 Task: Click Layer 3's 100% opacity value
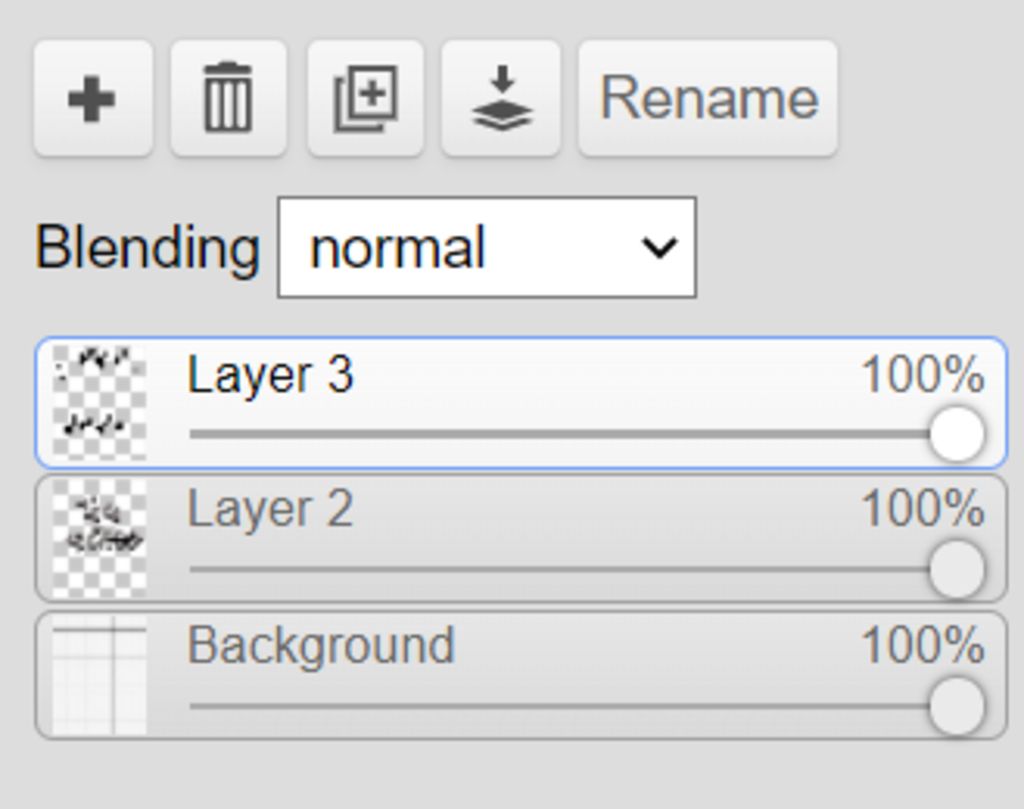click(922, 375)
